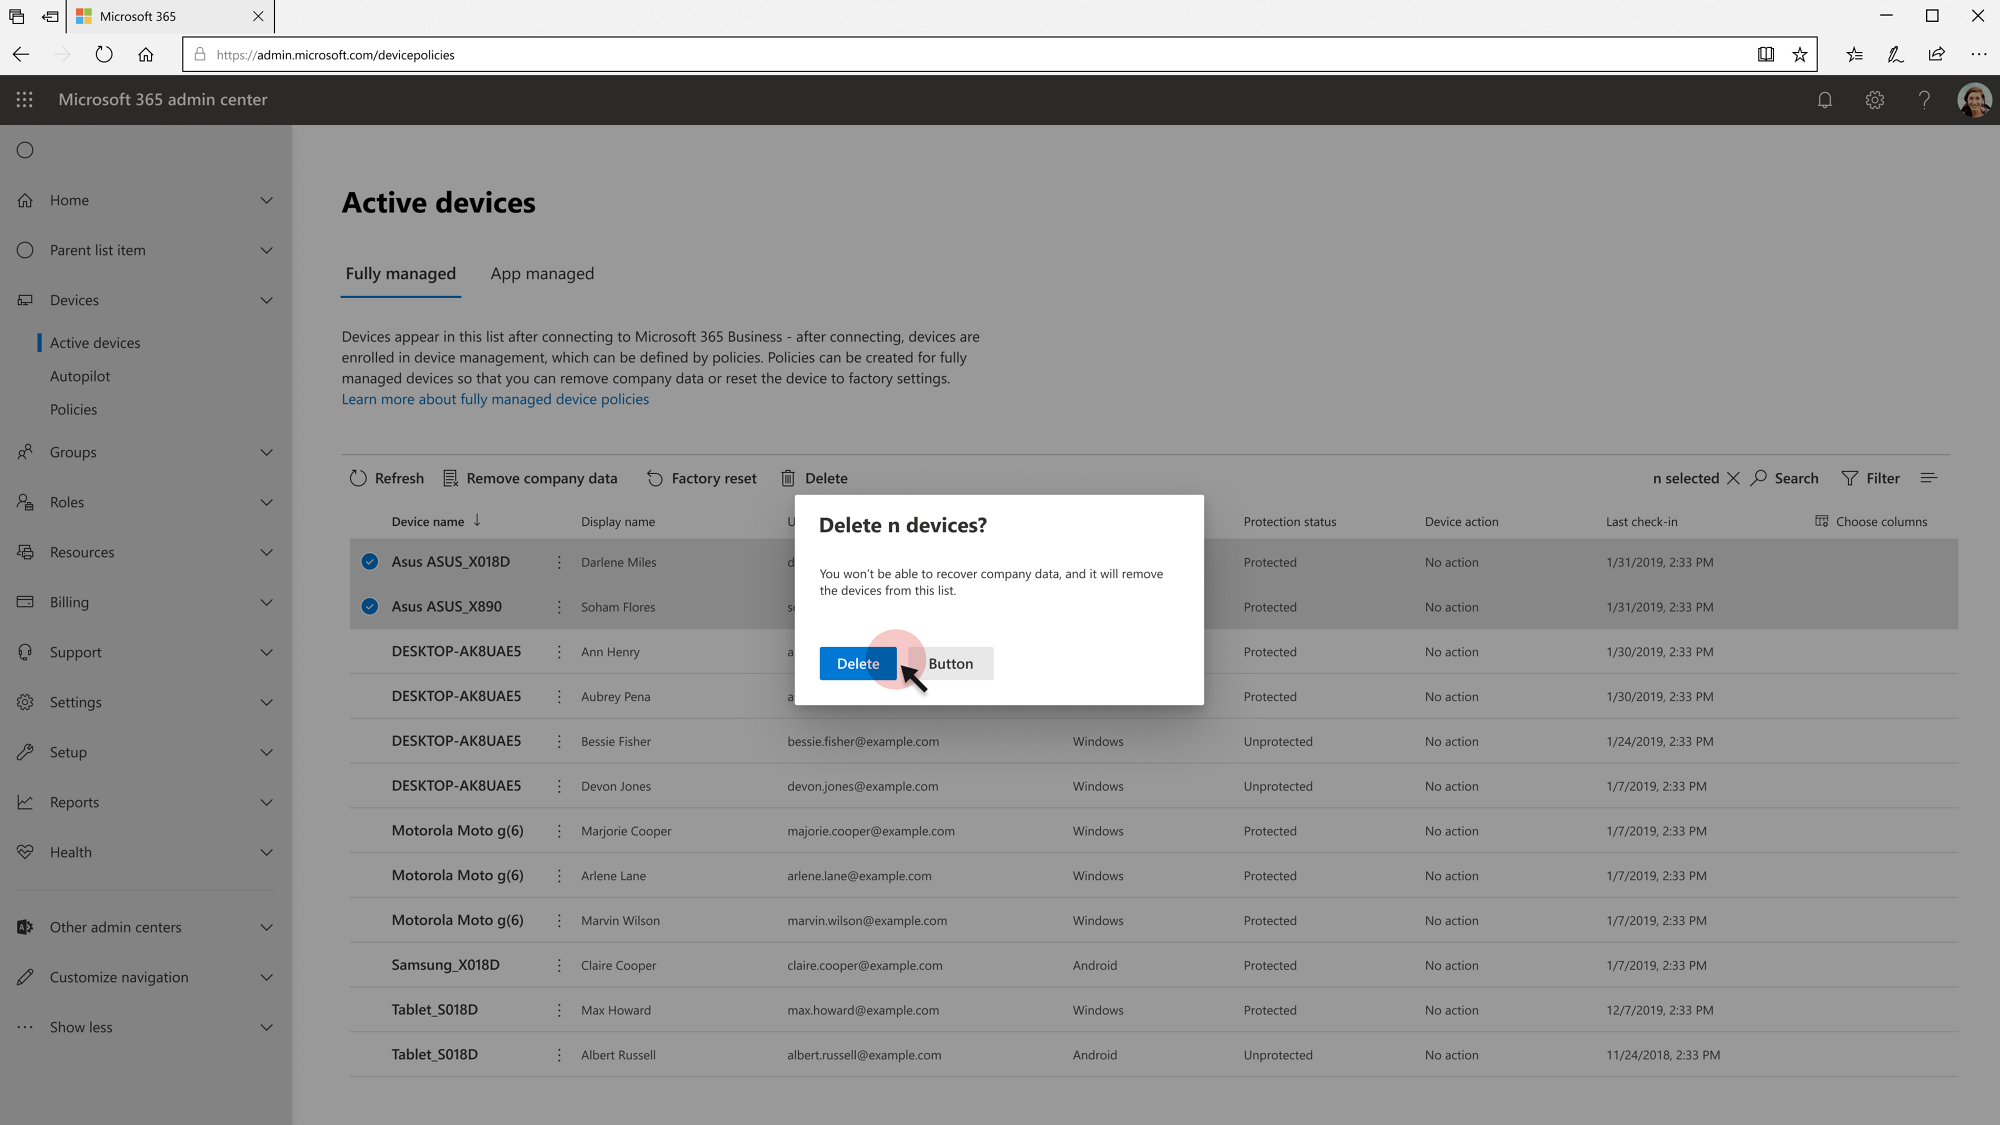Image resolution: width=2000 pixels, height=1125 pixels.
Task: Open the notifications bell
Action: coord(1825,100)
